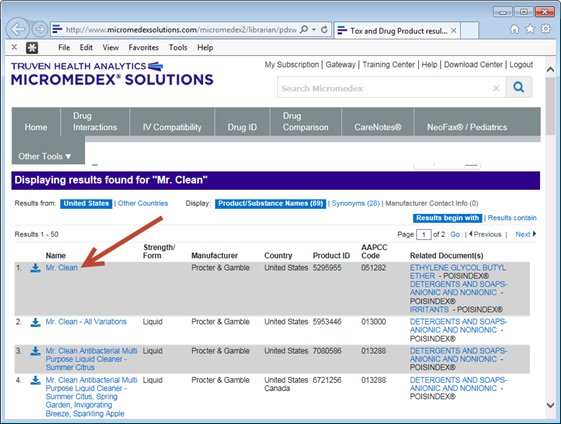
Task: Select Product/Substance Names (89) display
Action: 270,204
